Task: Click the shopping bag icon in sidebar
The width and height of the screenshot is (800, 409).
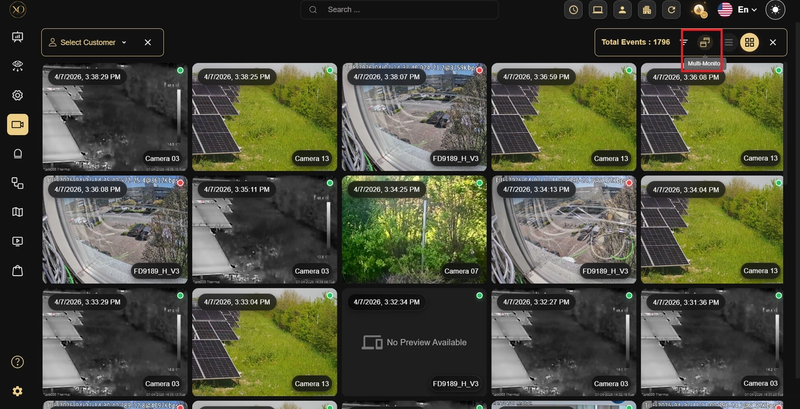Action: (x=17, y=271)
